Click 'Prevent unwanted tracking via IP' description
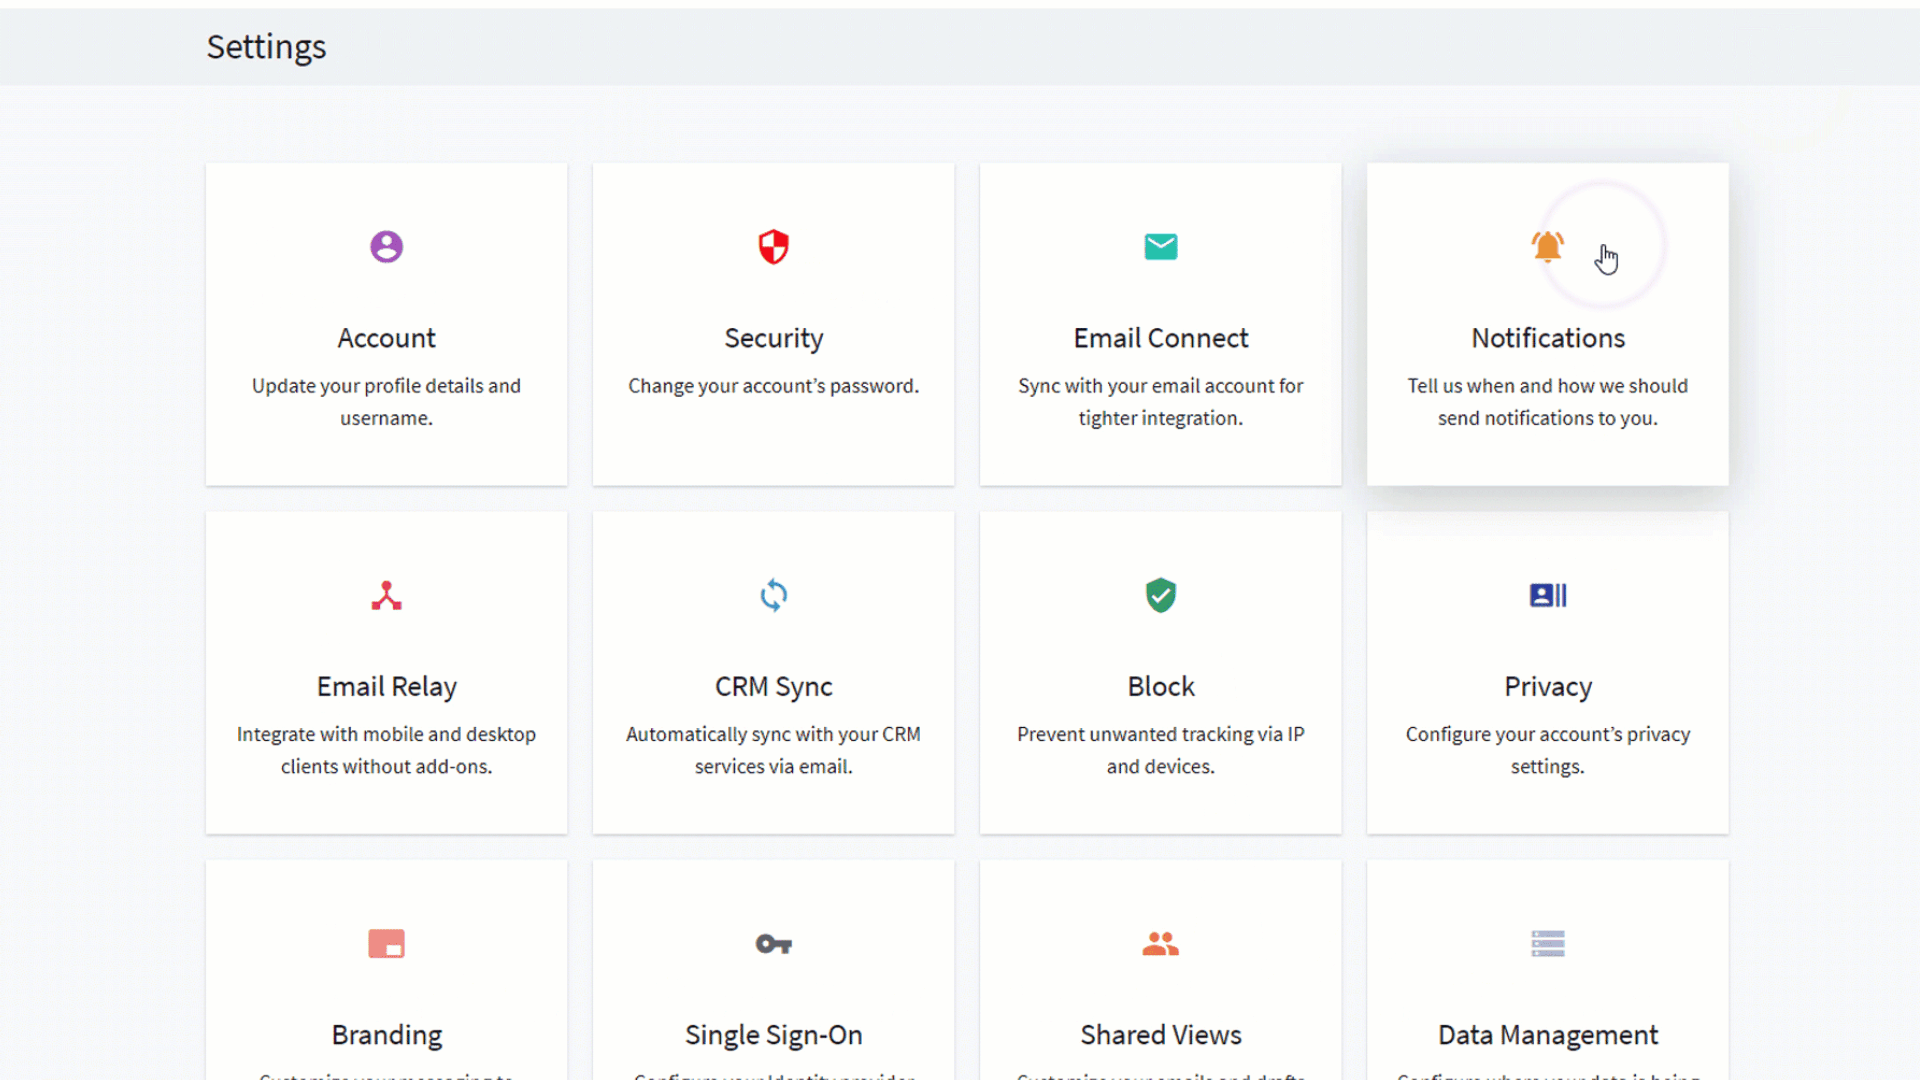The image size is (1920, 1080). point(1160,750)
